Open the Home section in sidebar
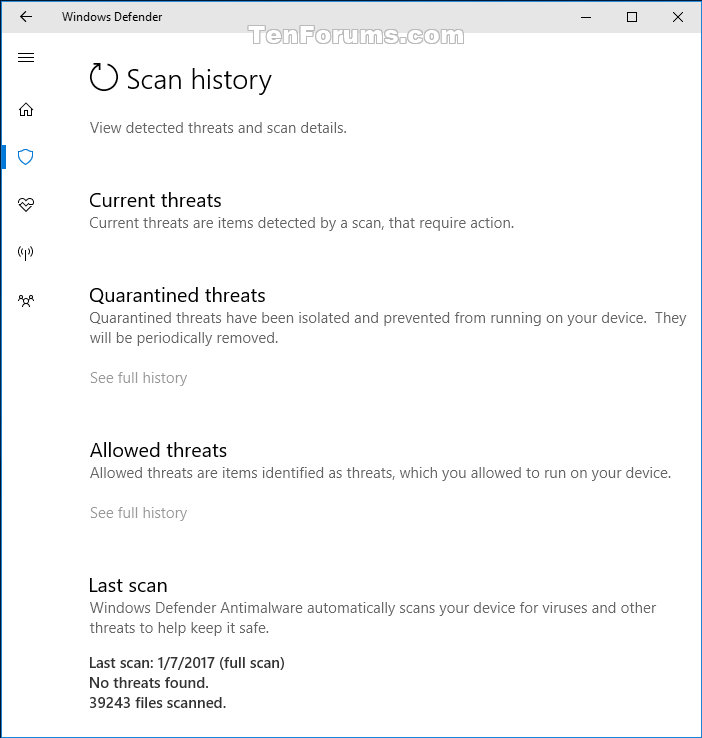The height and width of the screenshot is (738, 702). click(26, 109)
